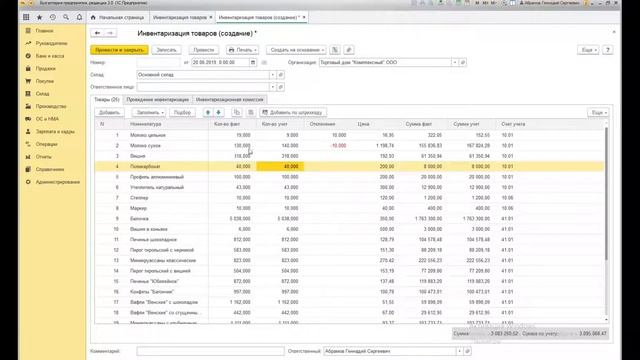Screen dimensions: 640x360
Task: Move row down arrow icon
Action: point(218,112)
